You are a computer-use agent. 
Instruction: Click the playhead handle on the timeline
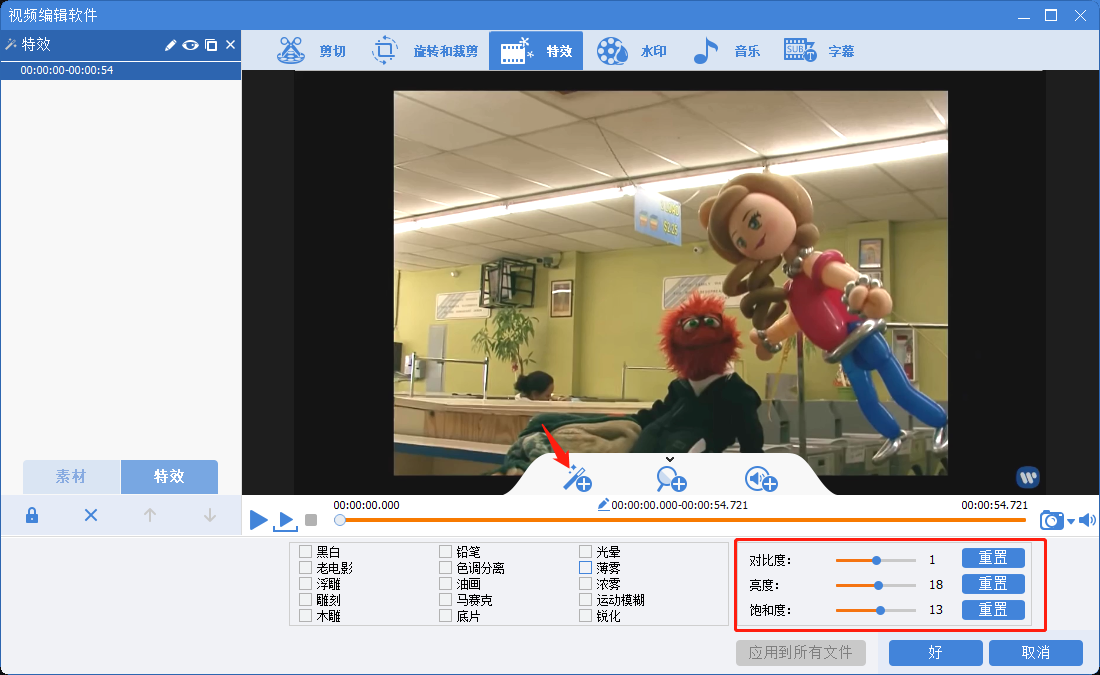[340, 520]
